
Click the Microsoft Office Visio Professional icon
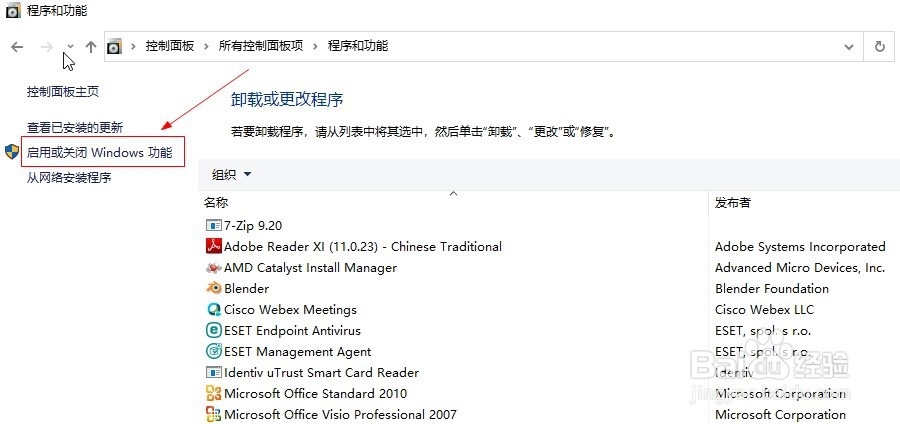[x=214, y=414]
